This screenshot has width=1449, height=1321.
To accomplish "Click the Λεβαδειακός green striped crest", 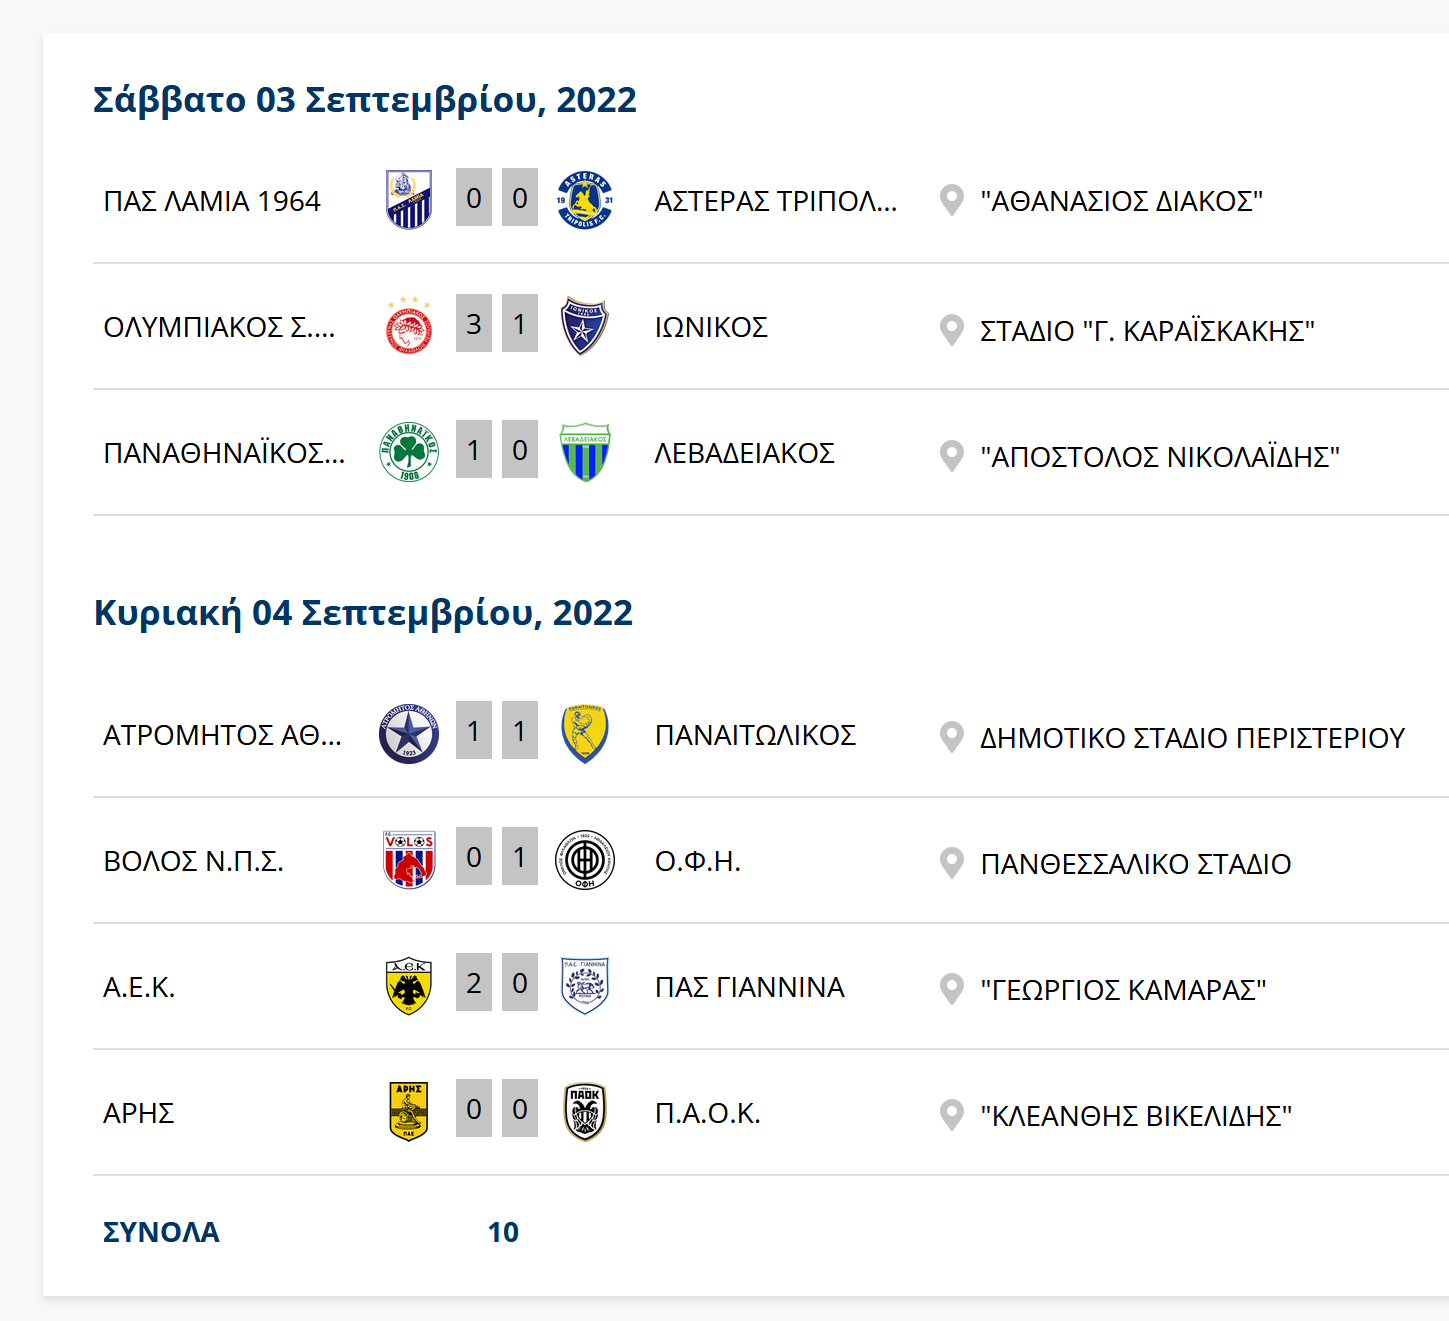I will coord(585,451).
